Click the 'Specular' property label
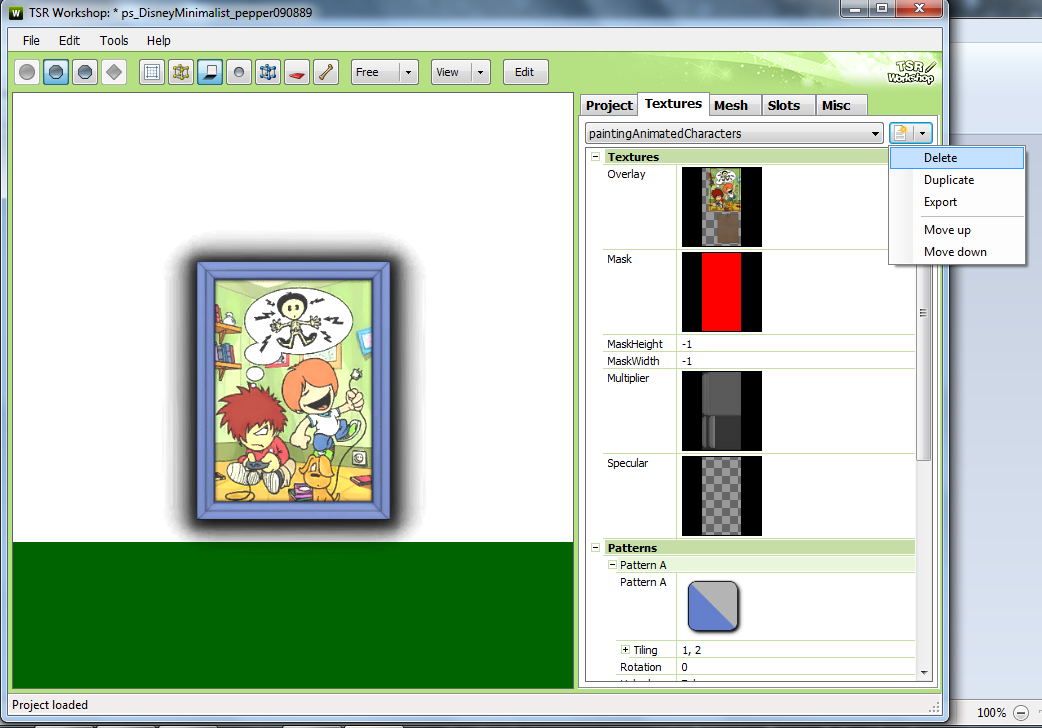This screenshot has width=1042, height=728. tap(627, 463)
